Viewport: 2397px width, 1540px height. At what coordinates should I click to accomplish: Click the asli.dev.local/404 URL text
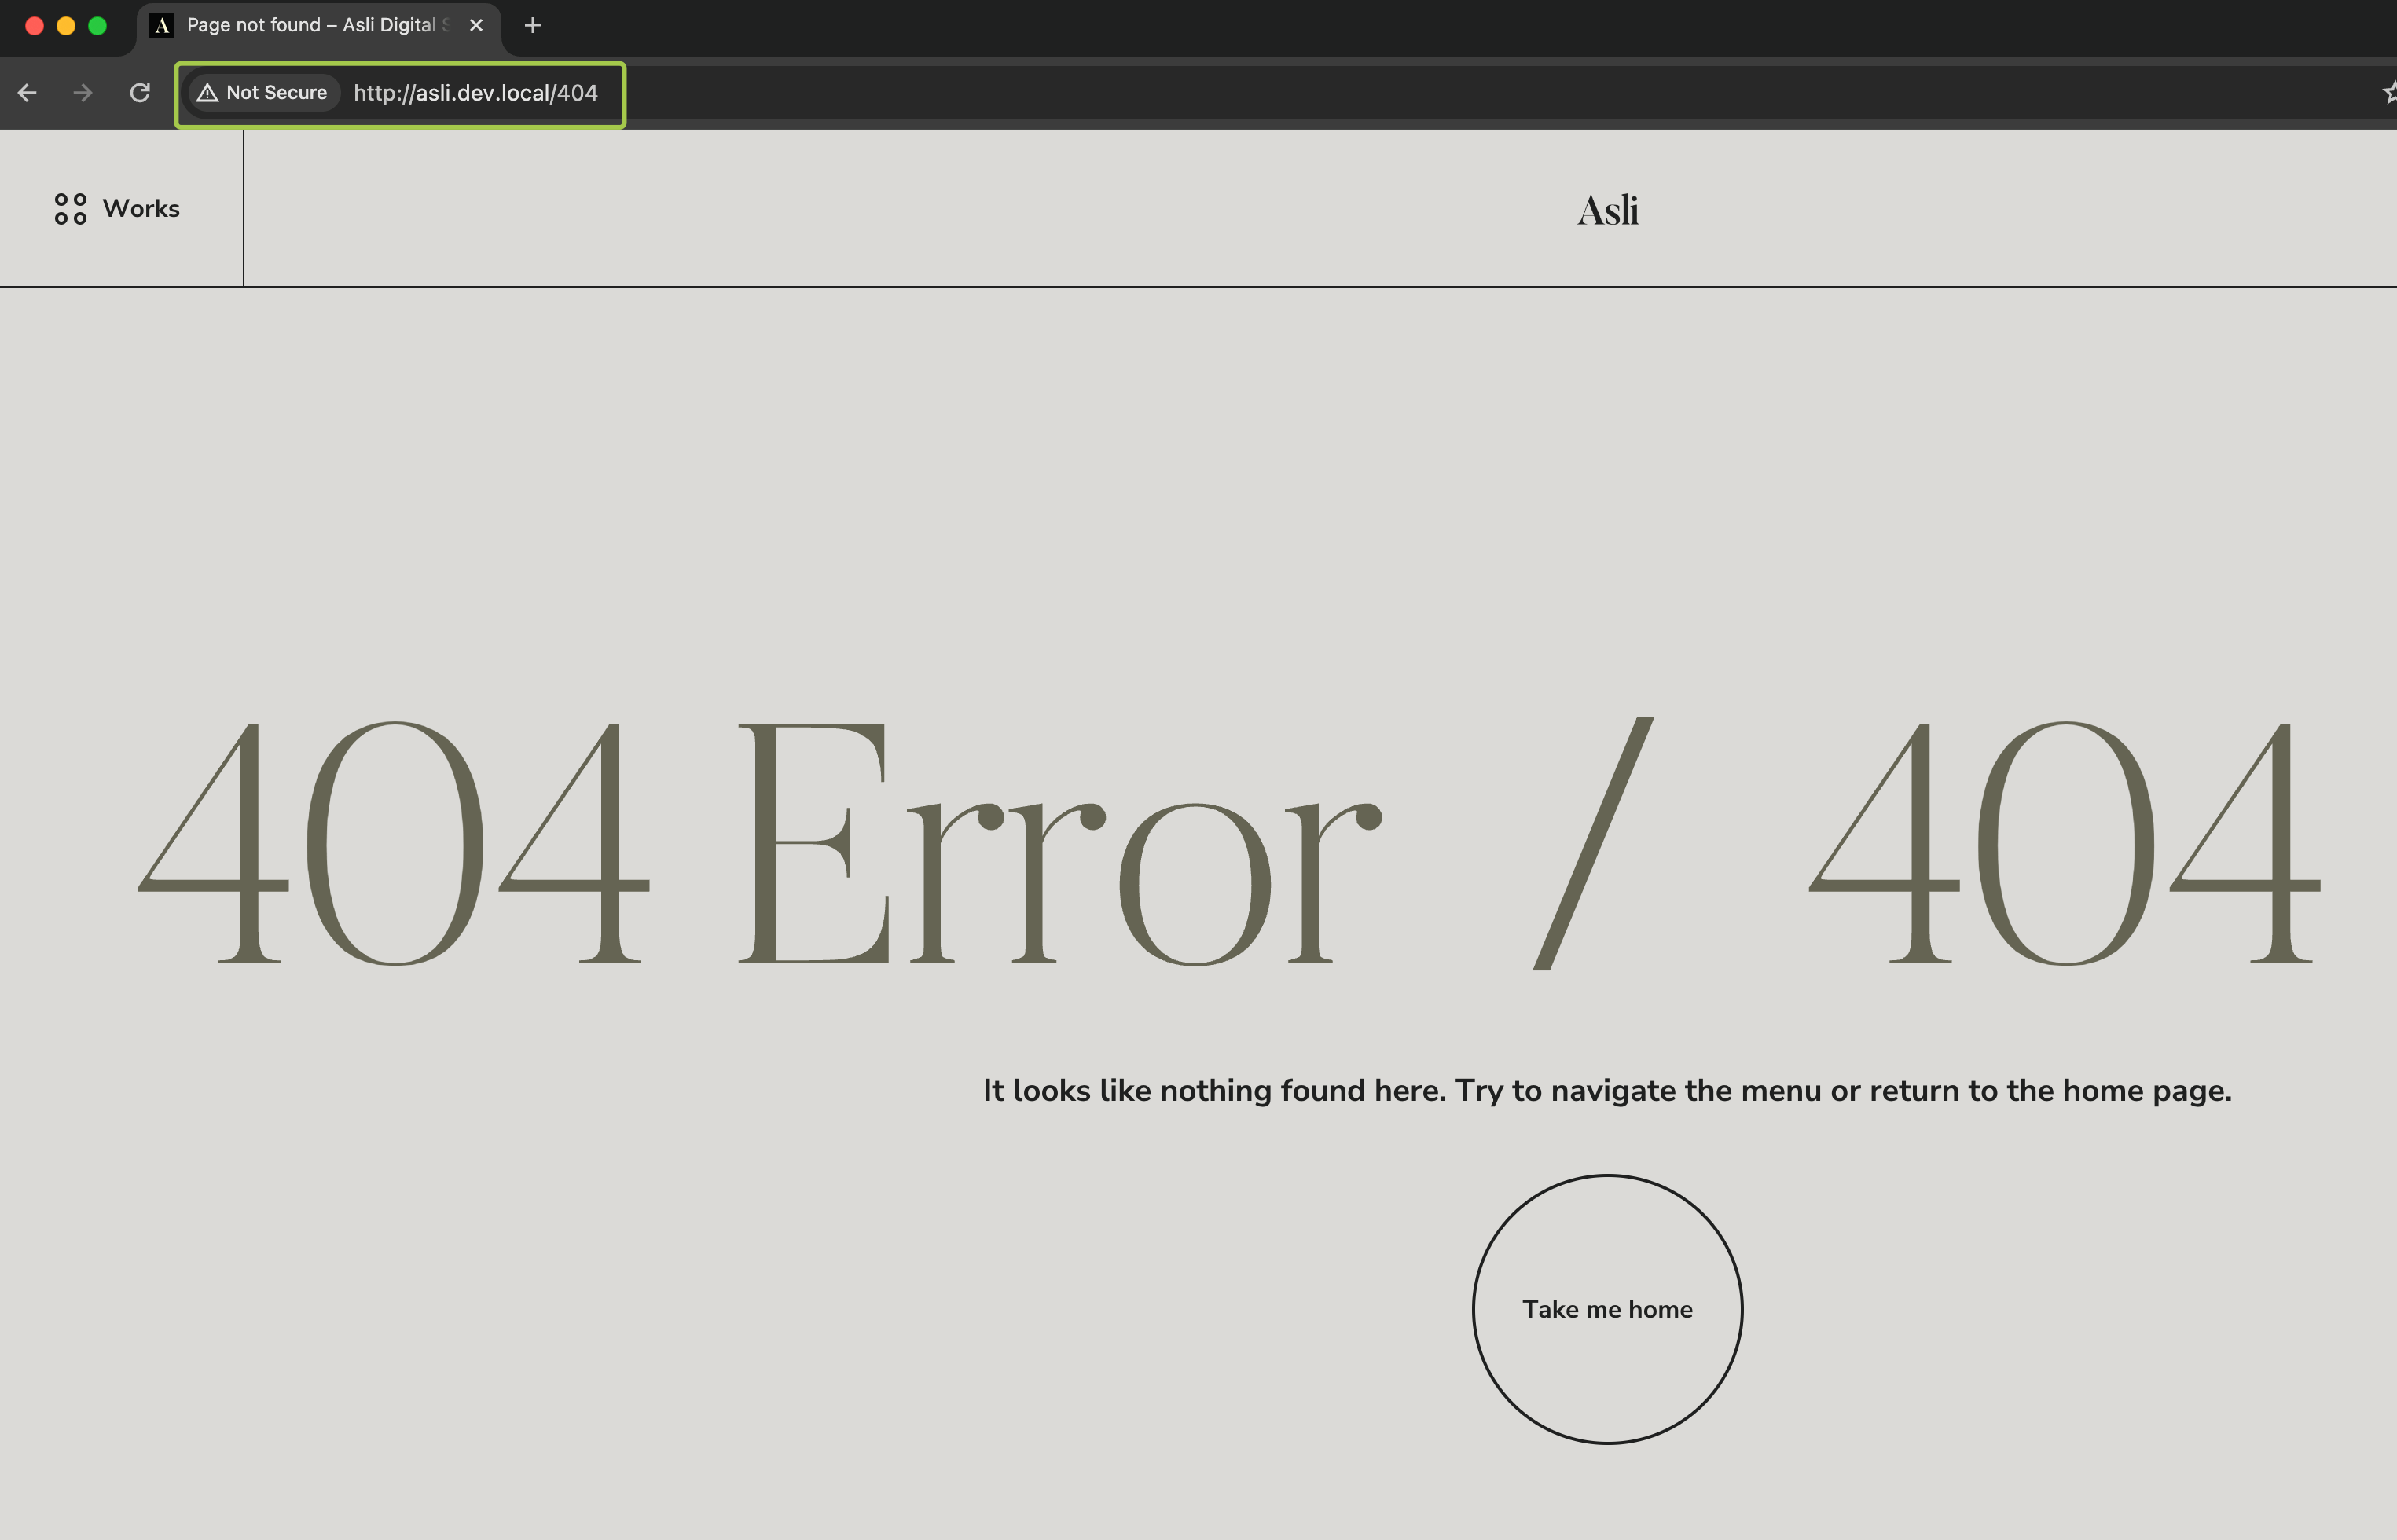475,93
